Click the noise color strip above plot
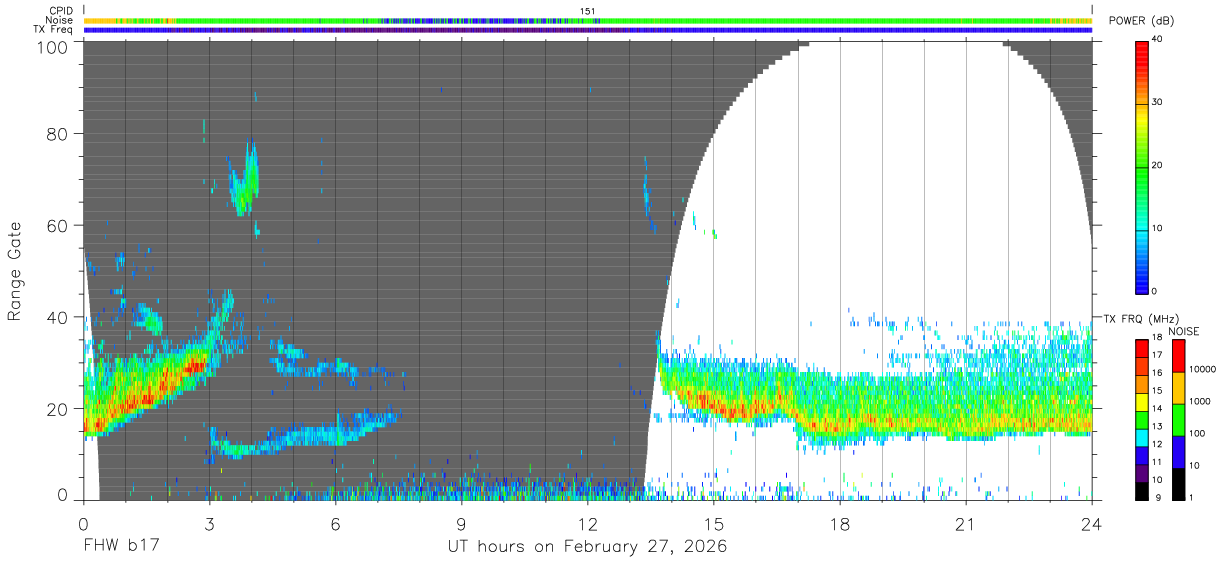Screen dimensions: 1228x567 (x=587, y=20)
